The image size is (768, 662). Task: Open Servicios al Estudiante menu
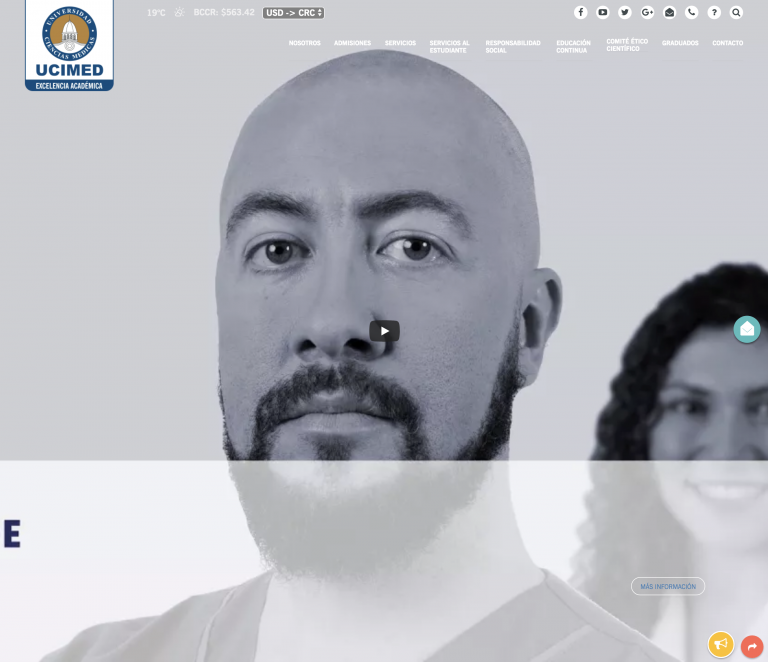pyautogui.click(x=449, y=47)
